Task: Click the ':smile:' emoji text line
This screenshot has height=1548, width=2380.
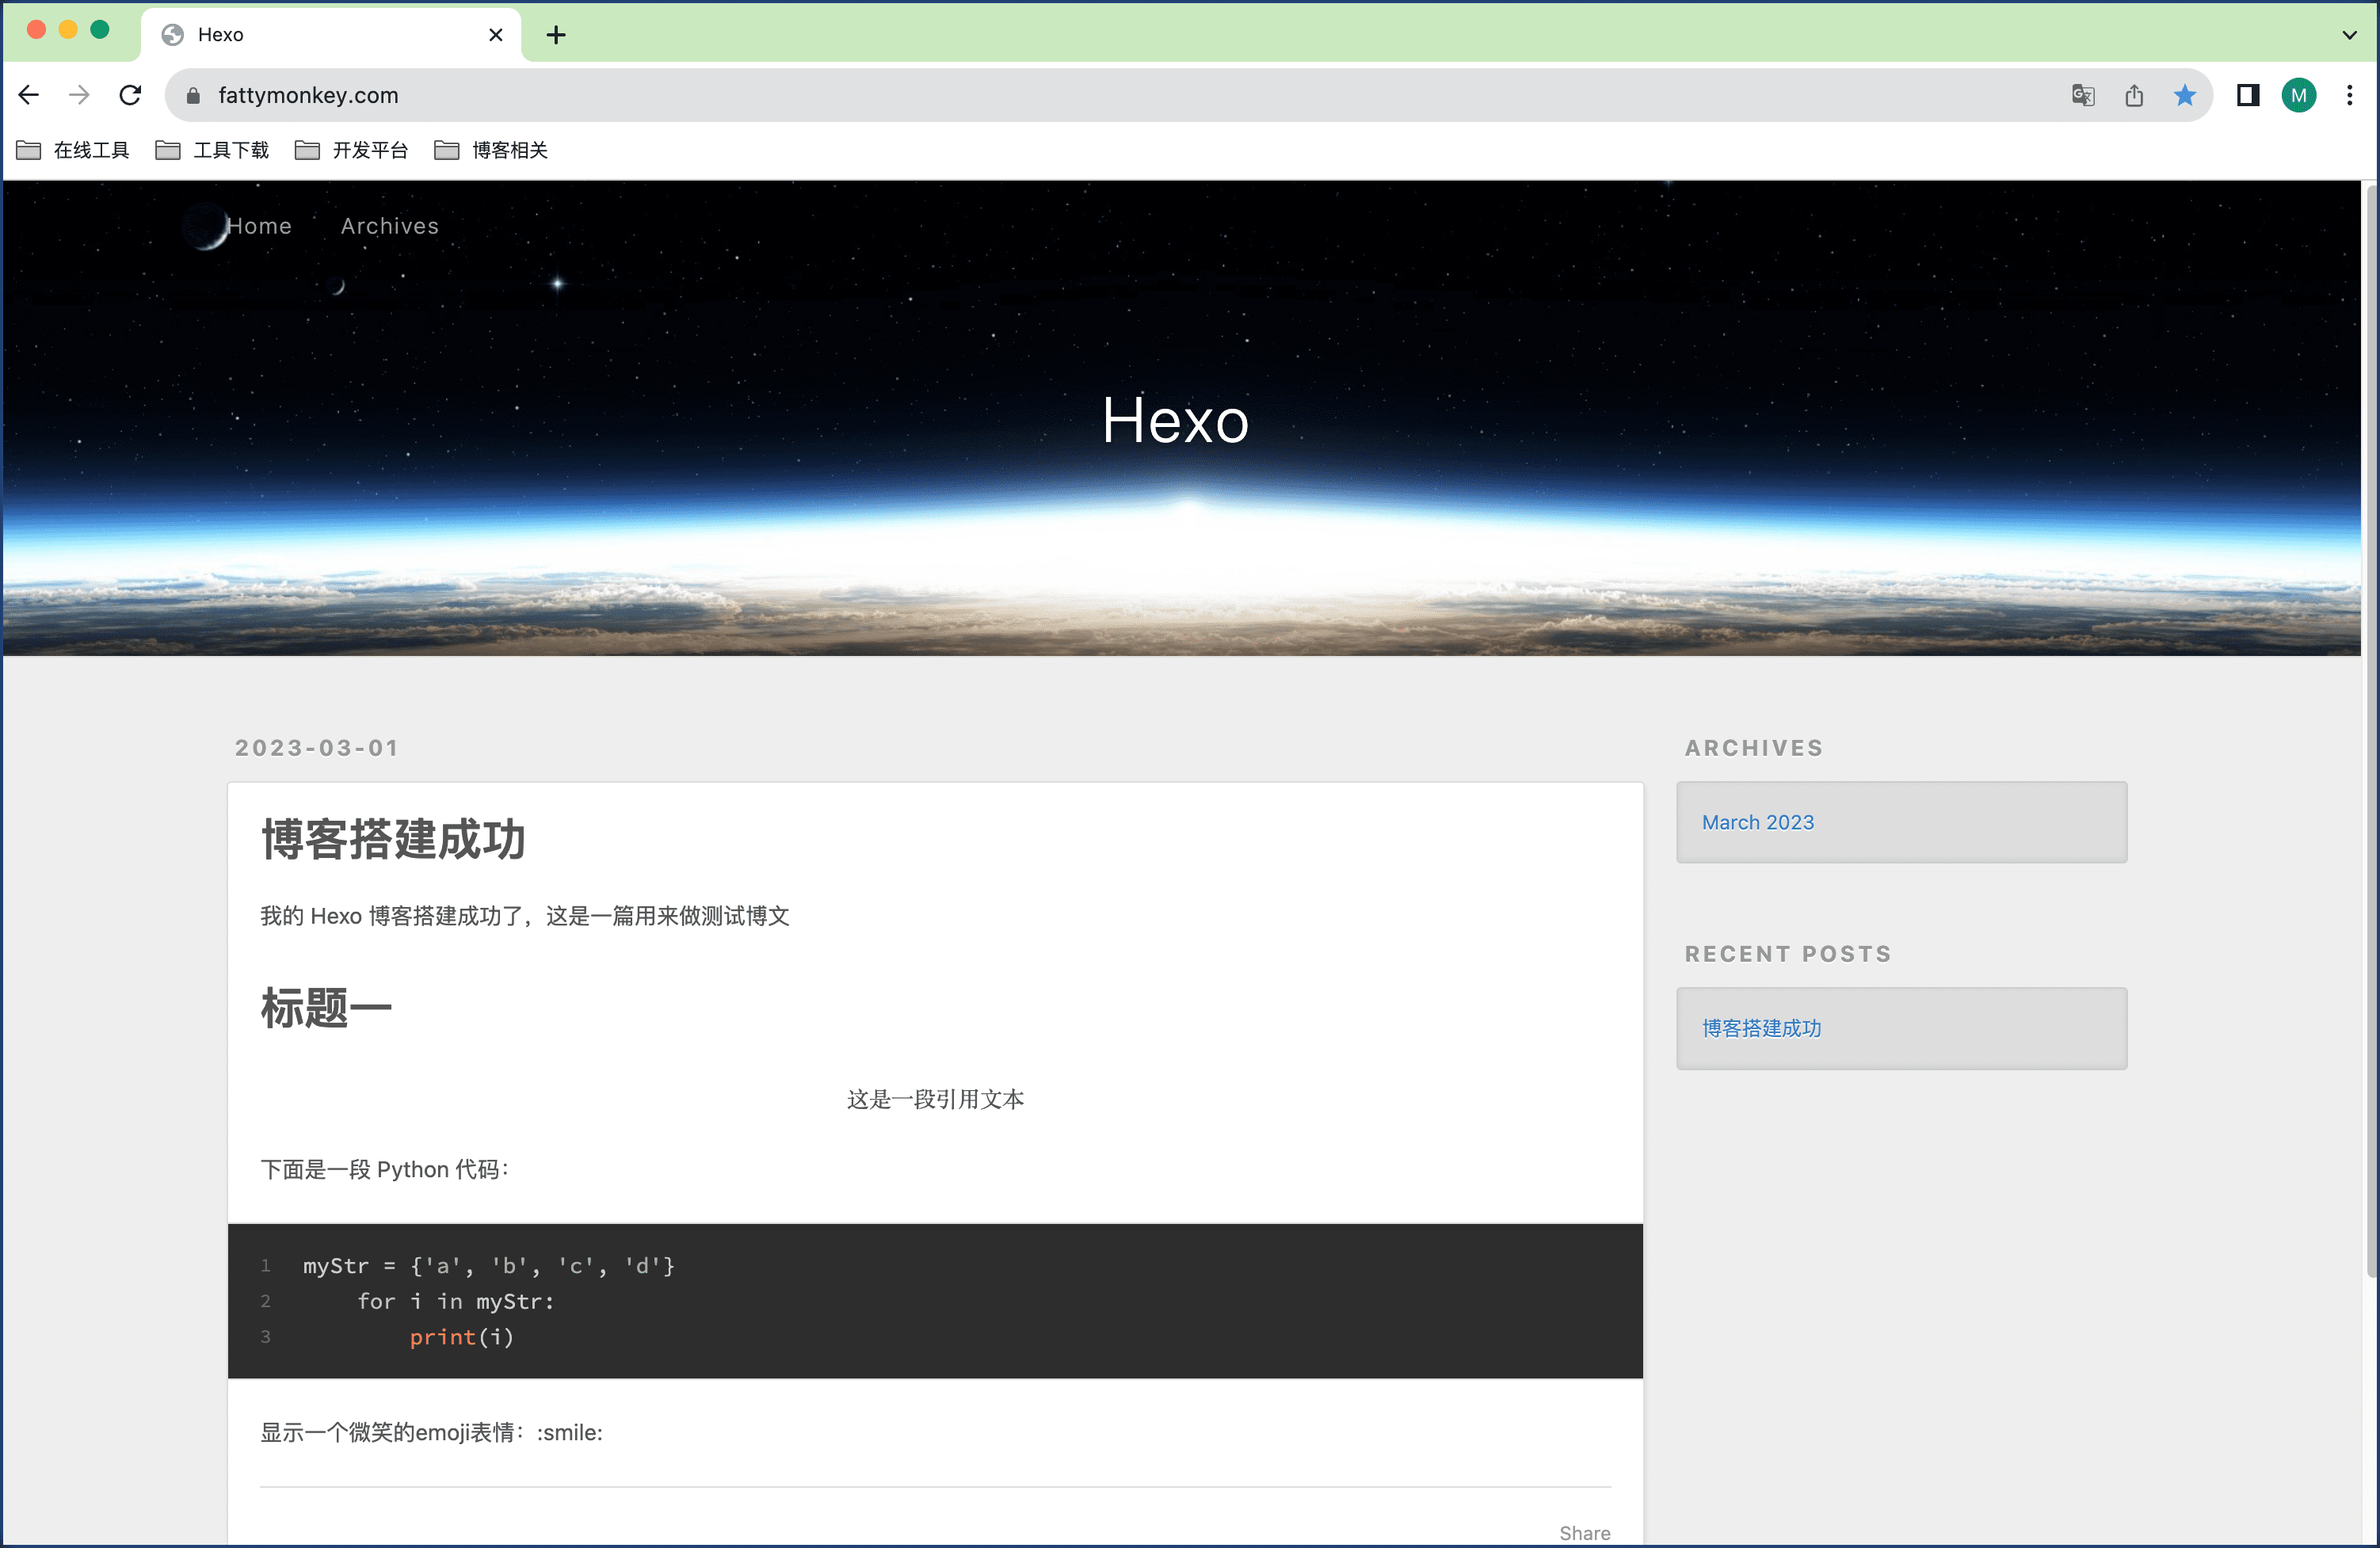Action: coord(431,1432)
